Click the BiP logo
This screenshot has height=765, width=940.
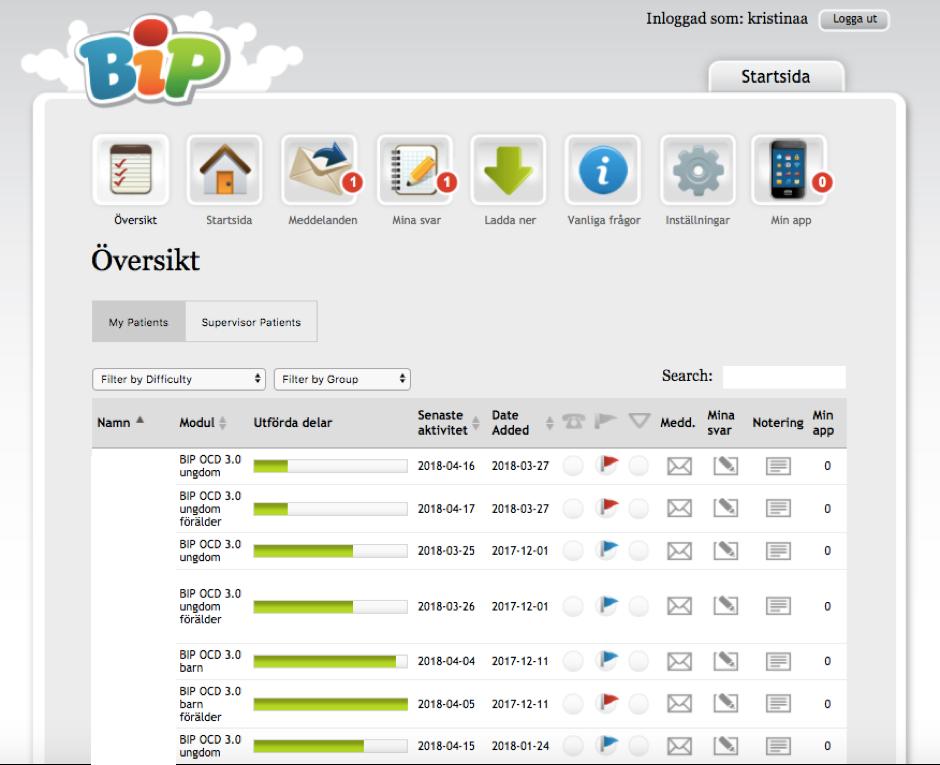tap(154, 62)
